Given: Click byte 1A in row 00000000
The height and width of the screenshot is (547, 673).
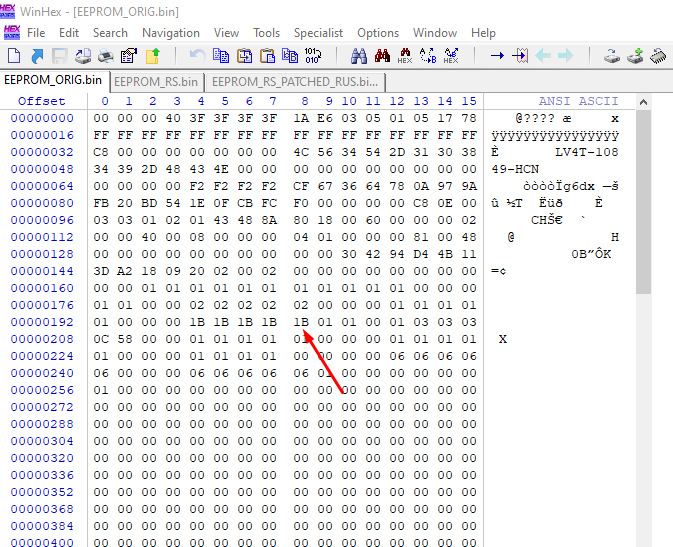Looking at the screenshot, I should (301, 119).
